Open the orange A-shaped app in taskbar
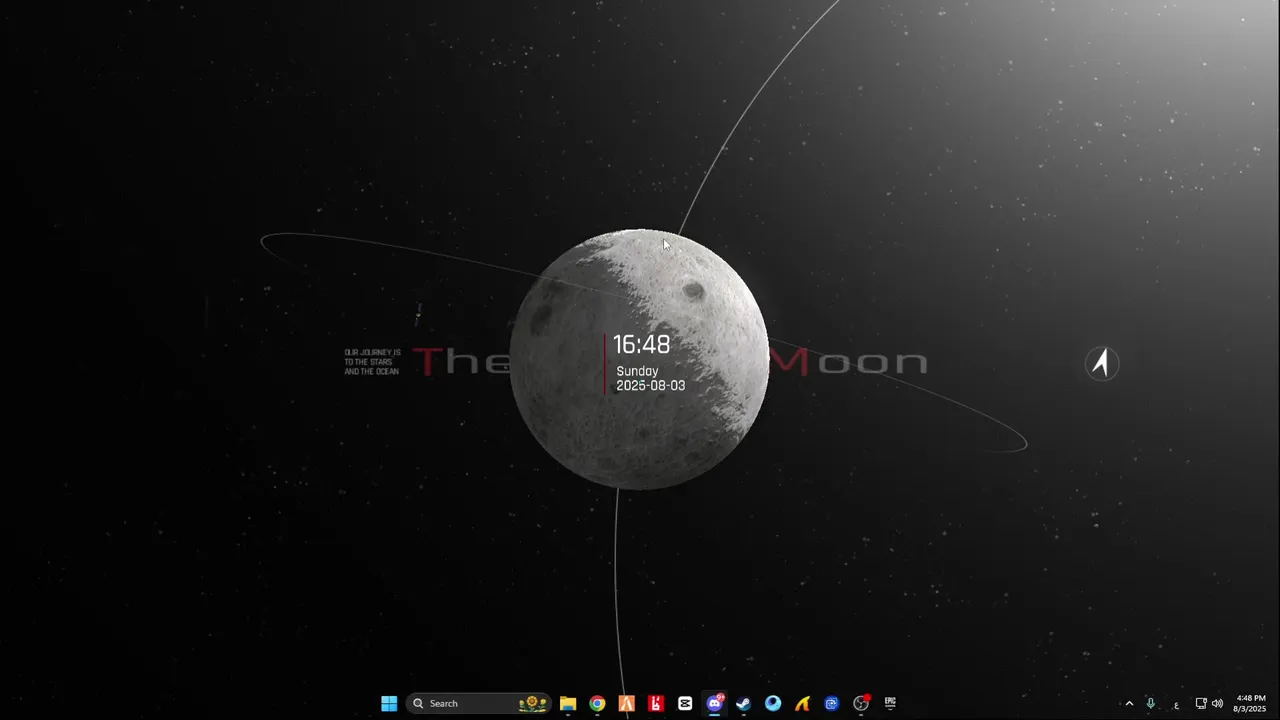Image resolution: width=1280 pixels, height=720 pixels. (x=627, y=703)
